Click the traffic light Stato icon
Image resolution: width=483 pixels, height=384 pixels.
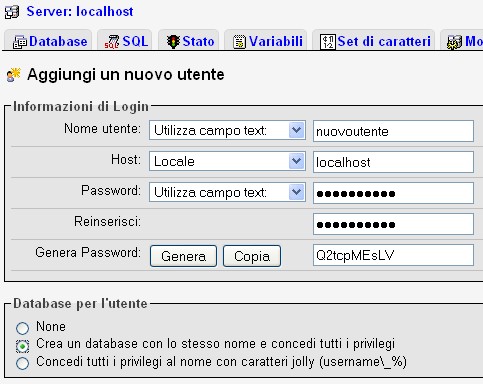pyautogui.click(x=173, y=42)
